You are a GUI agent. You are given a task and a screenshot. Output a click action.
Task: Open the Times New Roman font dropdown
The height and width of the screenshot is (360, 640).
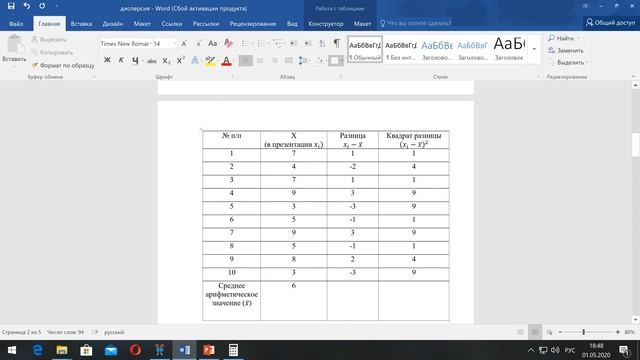[151, 43]
